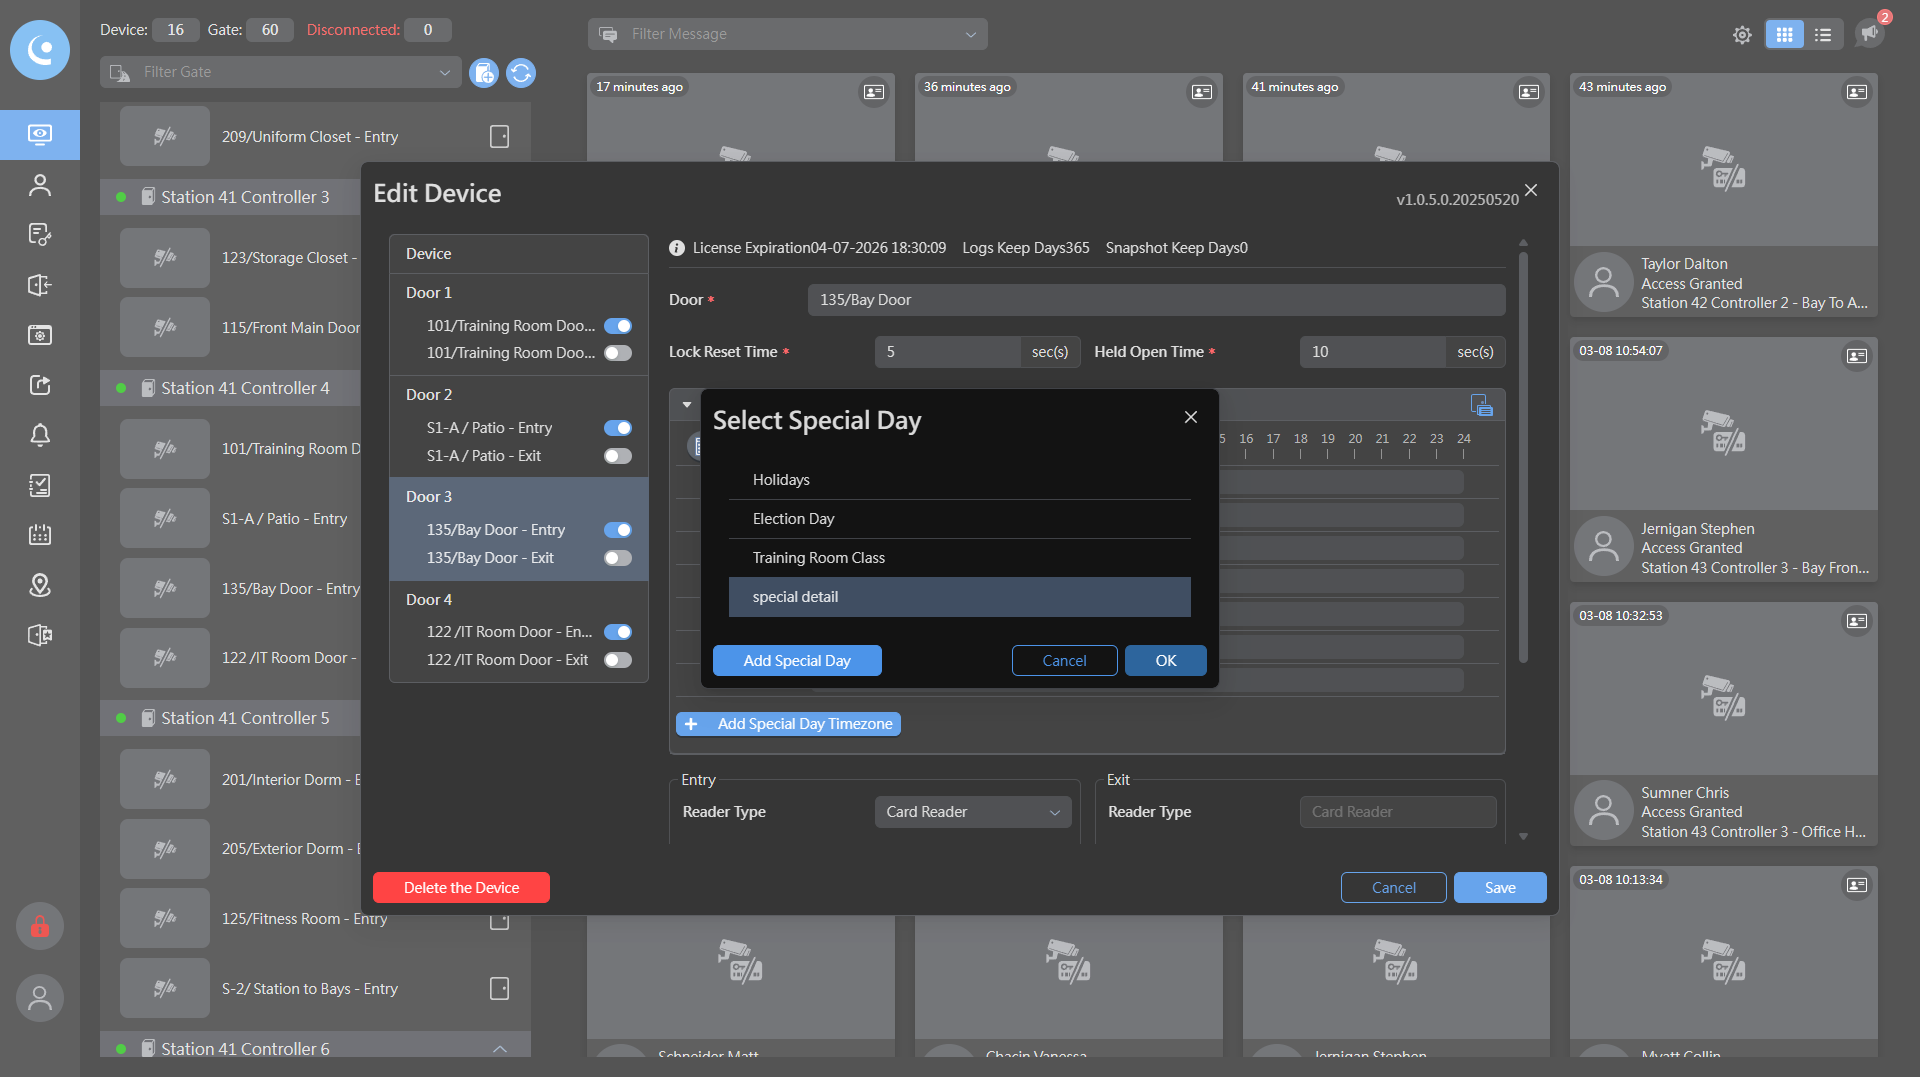Viewport: 1920px width, 1077px height.
Task: Click the Lock Reset Time input field
Action: click(946, 352)
